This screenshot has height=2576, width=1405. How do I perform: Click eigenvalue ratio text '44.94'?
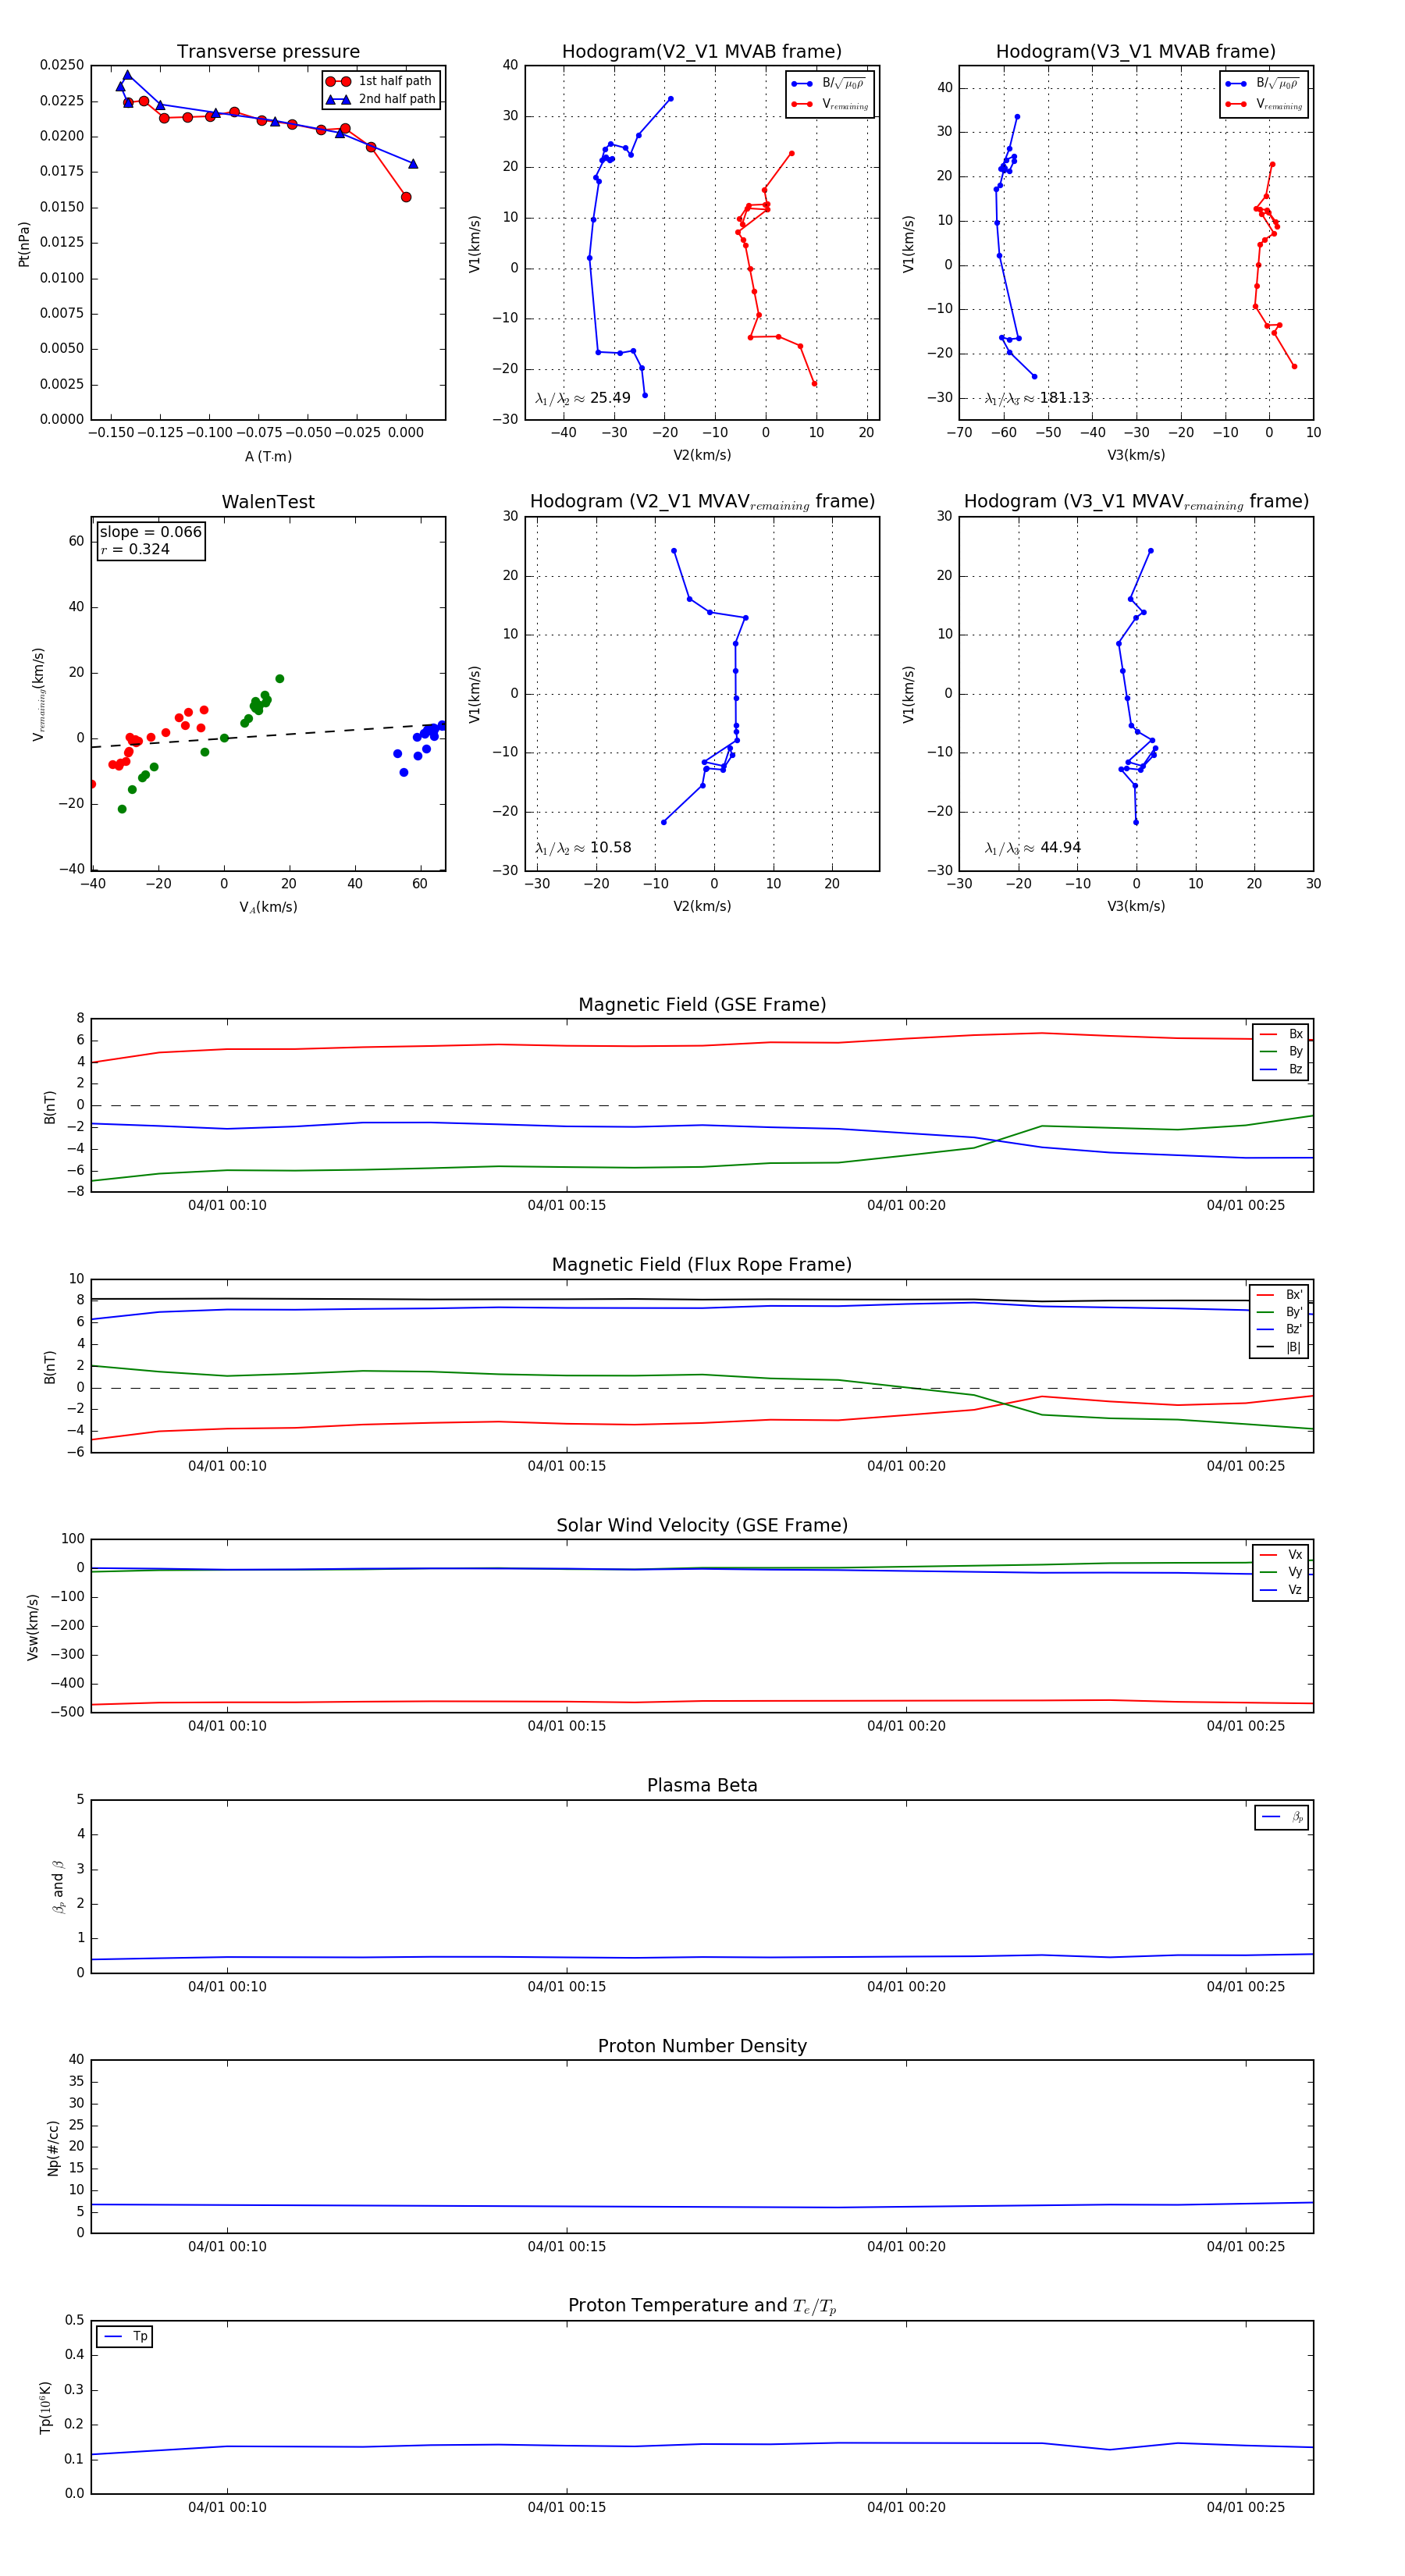[1060, 848]
